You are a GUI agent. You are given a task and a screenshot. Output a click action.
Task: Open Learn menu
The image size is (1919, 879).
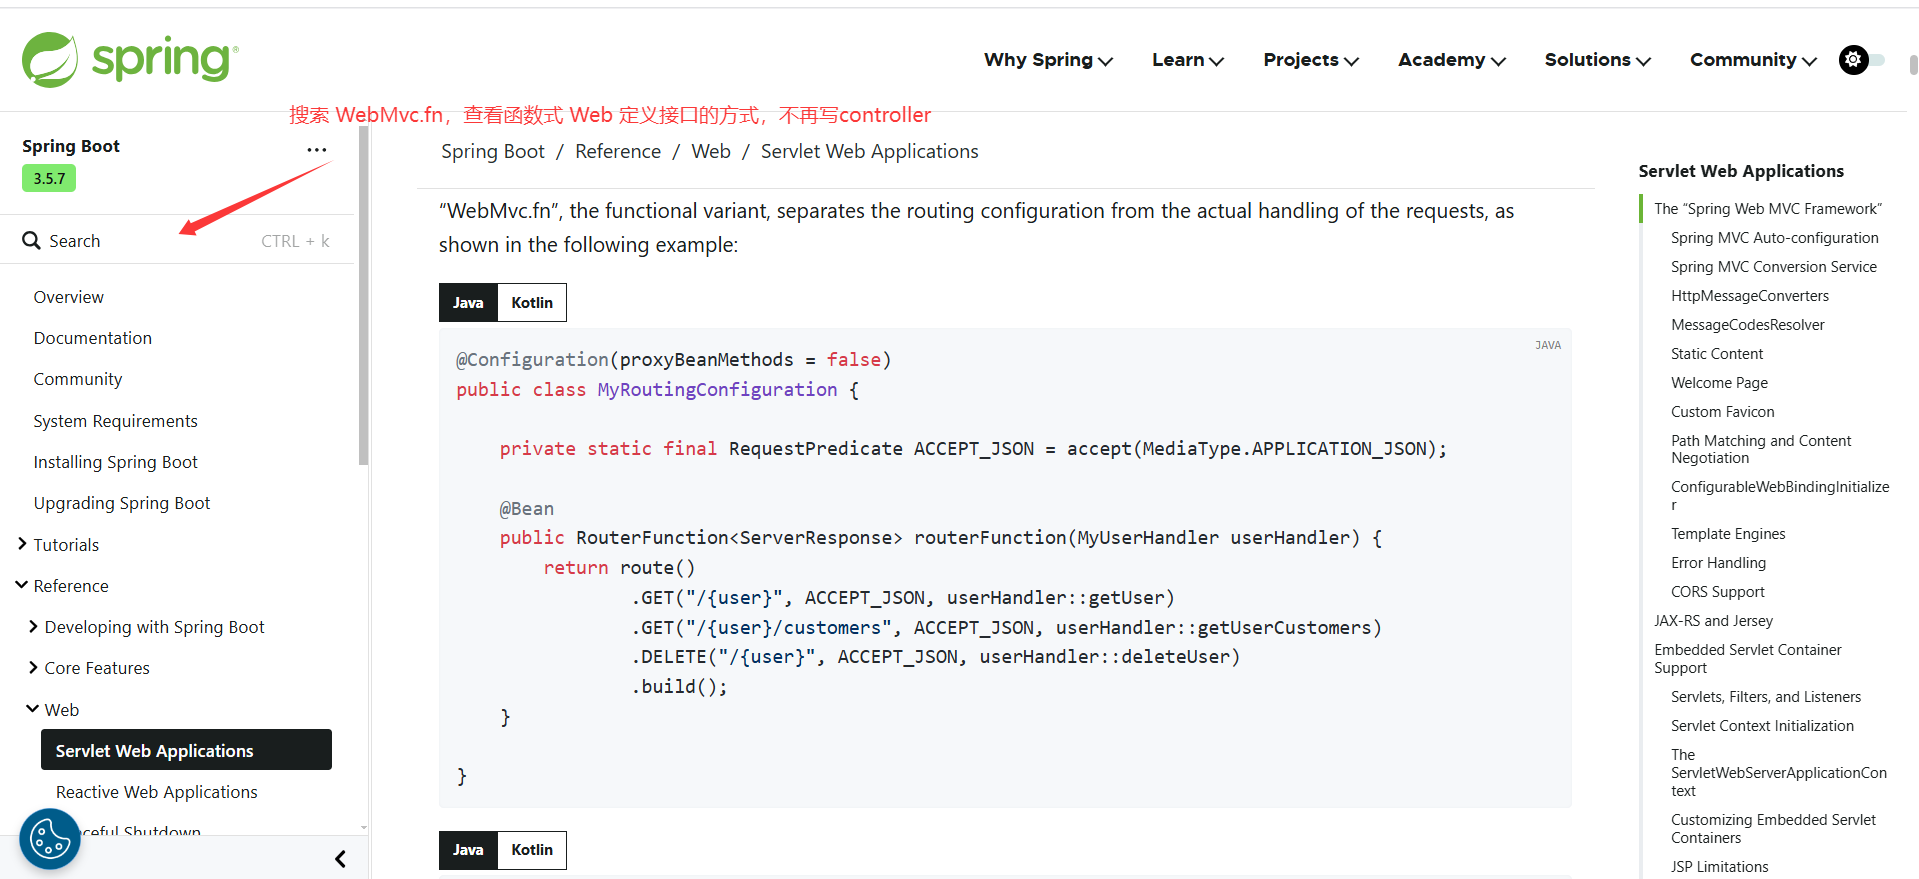pyautogui.click(x=1188, y=60)
